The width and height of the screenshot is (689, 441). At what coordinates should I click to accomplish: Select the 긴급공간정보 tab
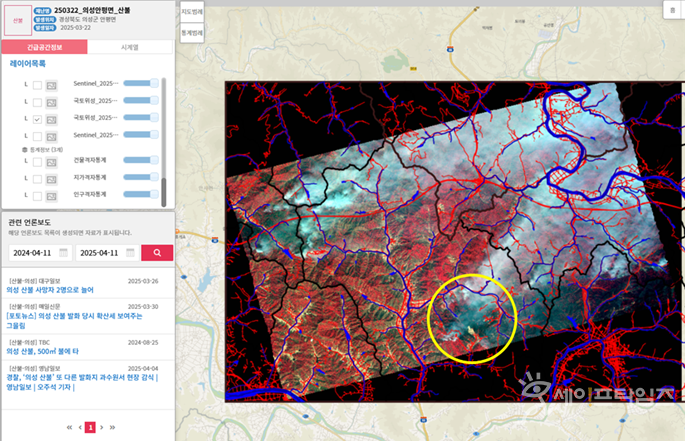pos(43,47)
